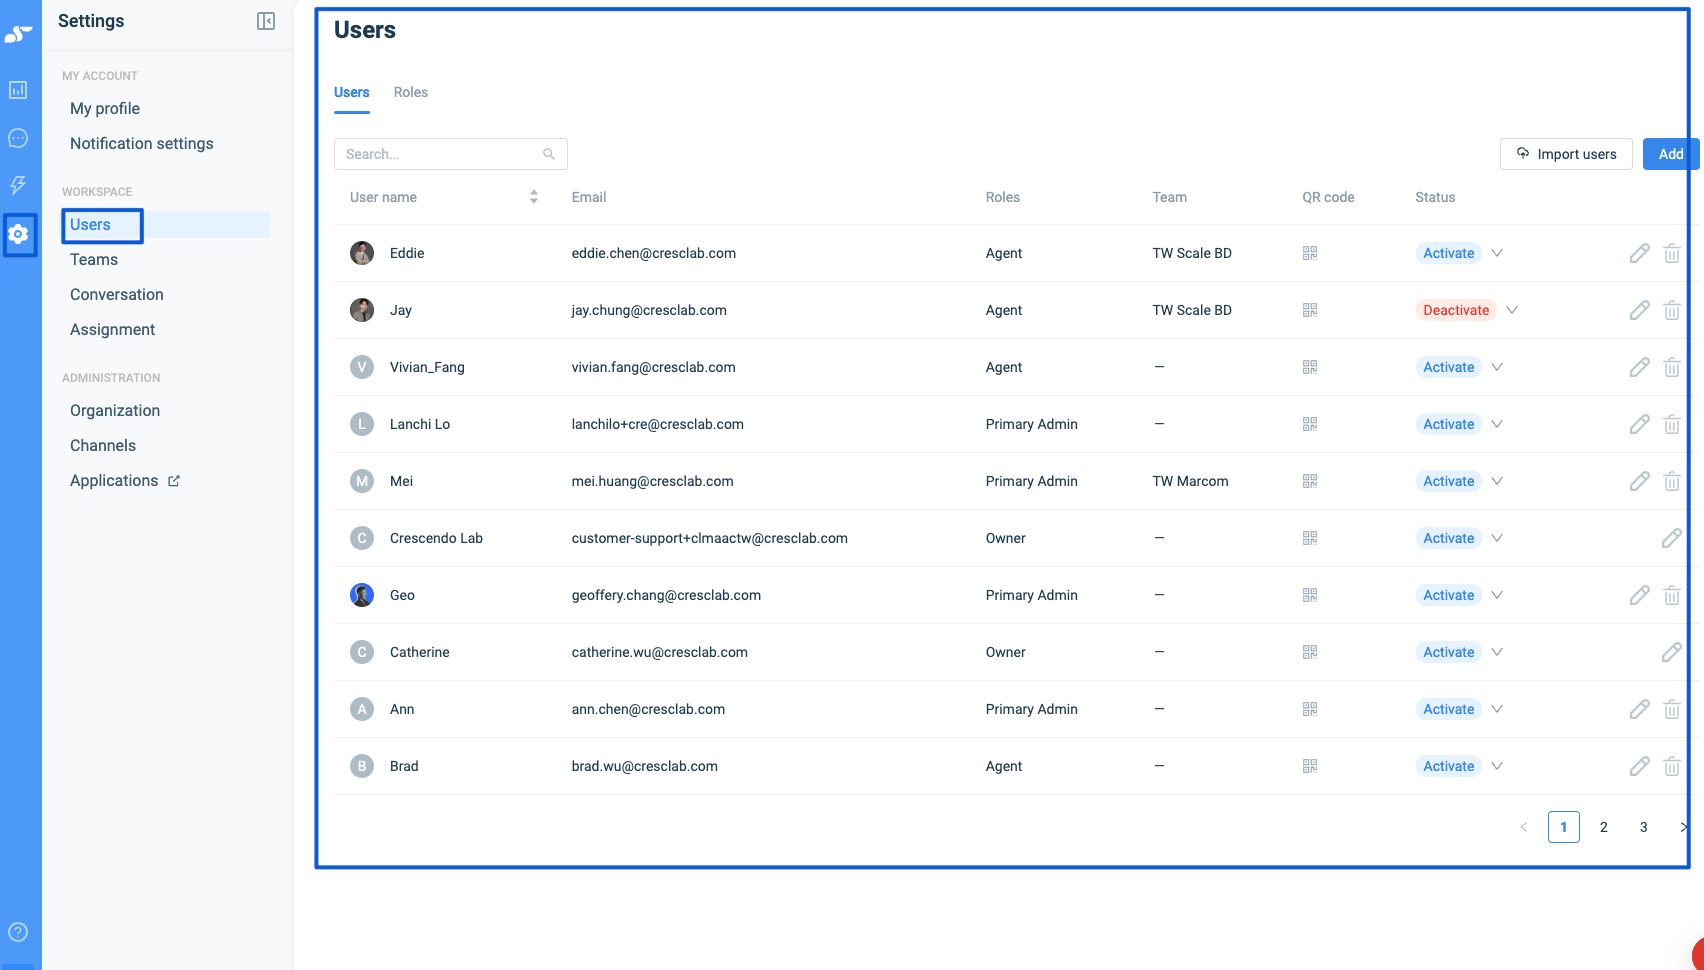Open Jay's Deactivate status dropdown
This screenshot has width=1704, height=970.
pos(1512,310)
